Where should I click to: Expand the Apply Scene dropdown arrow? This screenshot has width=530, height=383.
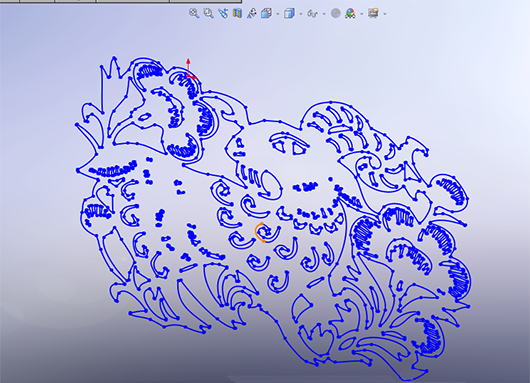coord(362,14)
